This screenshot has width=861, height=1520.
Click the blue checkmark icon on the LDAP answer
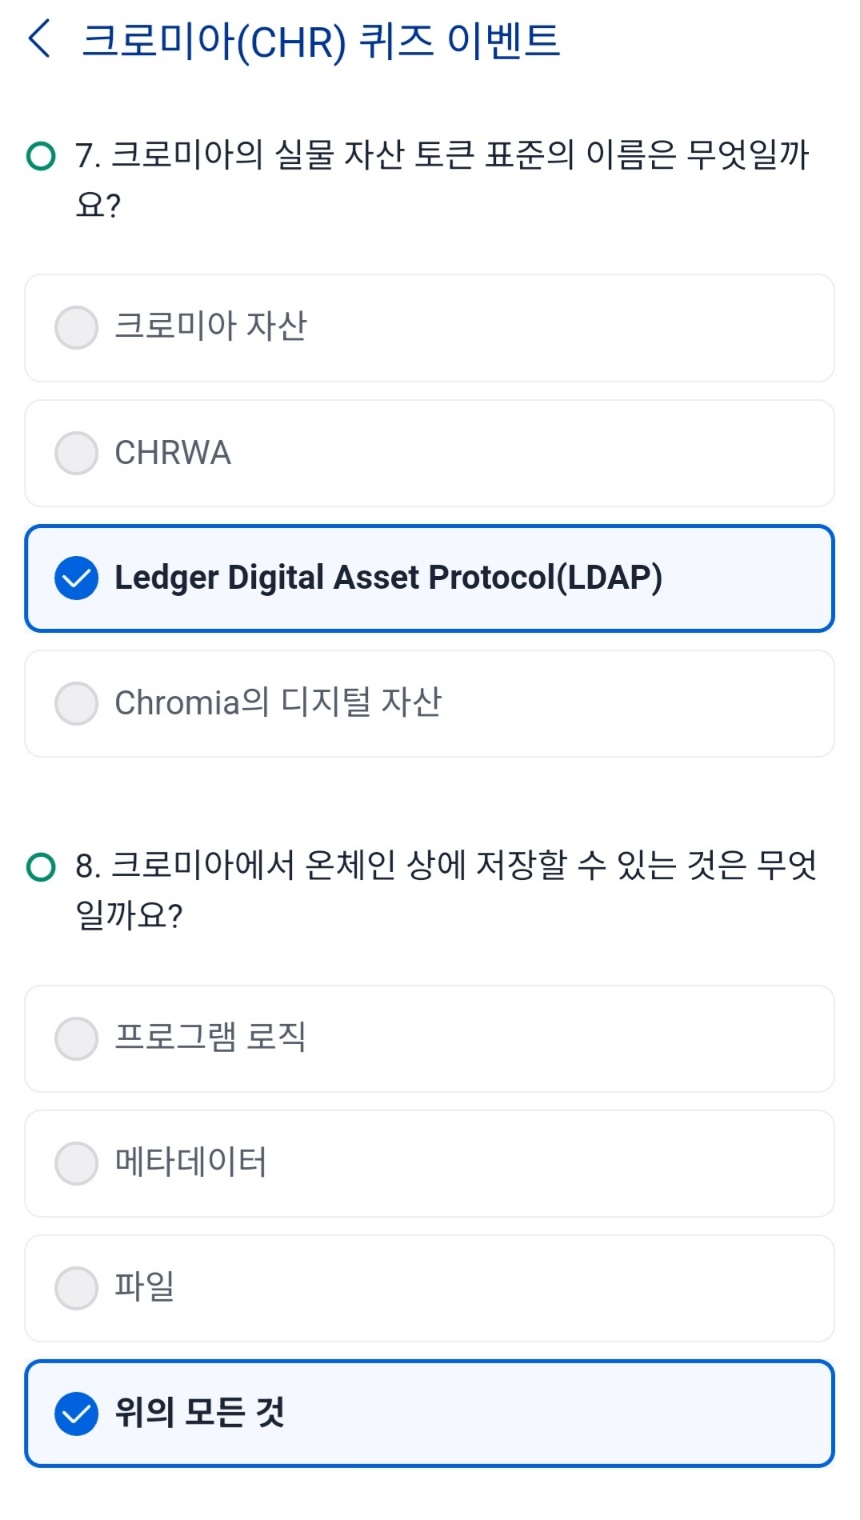point(77,579)
